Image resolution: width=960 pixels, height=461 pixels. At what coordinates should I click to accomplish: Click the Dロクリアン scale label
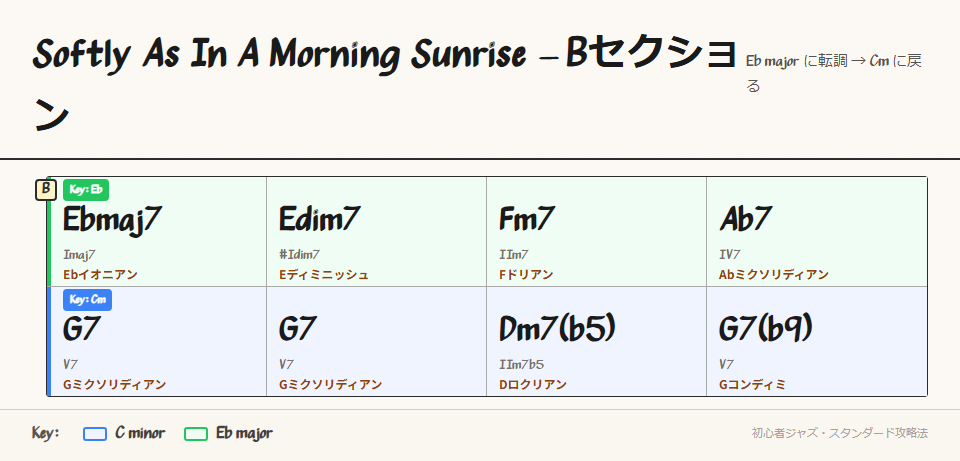click(533, 384)
